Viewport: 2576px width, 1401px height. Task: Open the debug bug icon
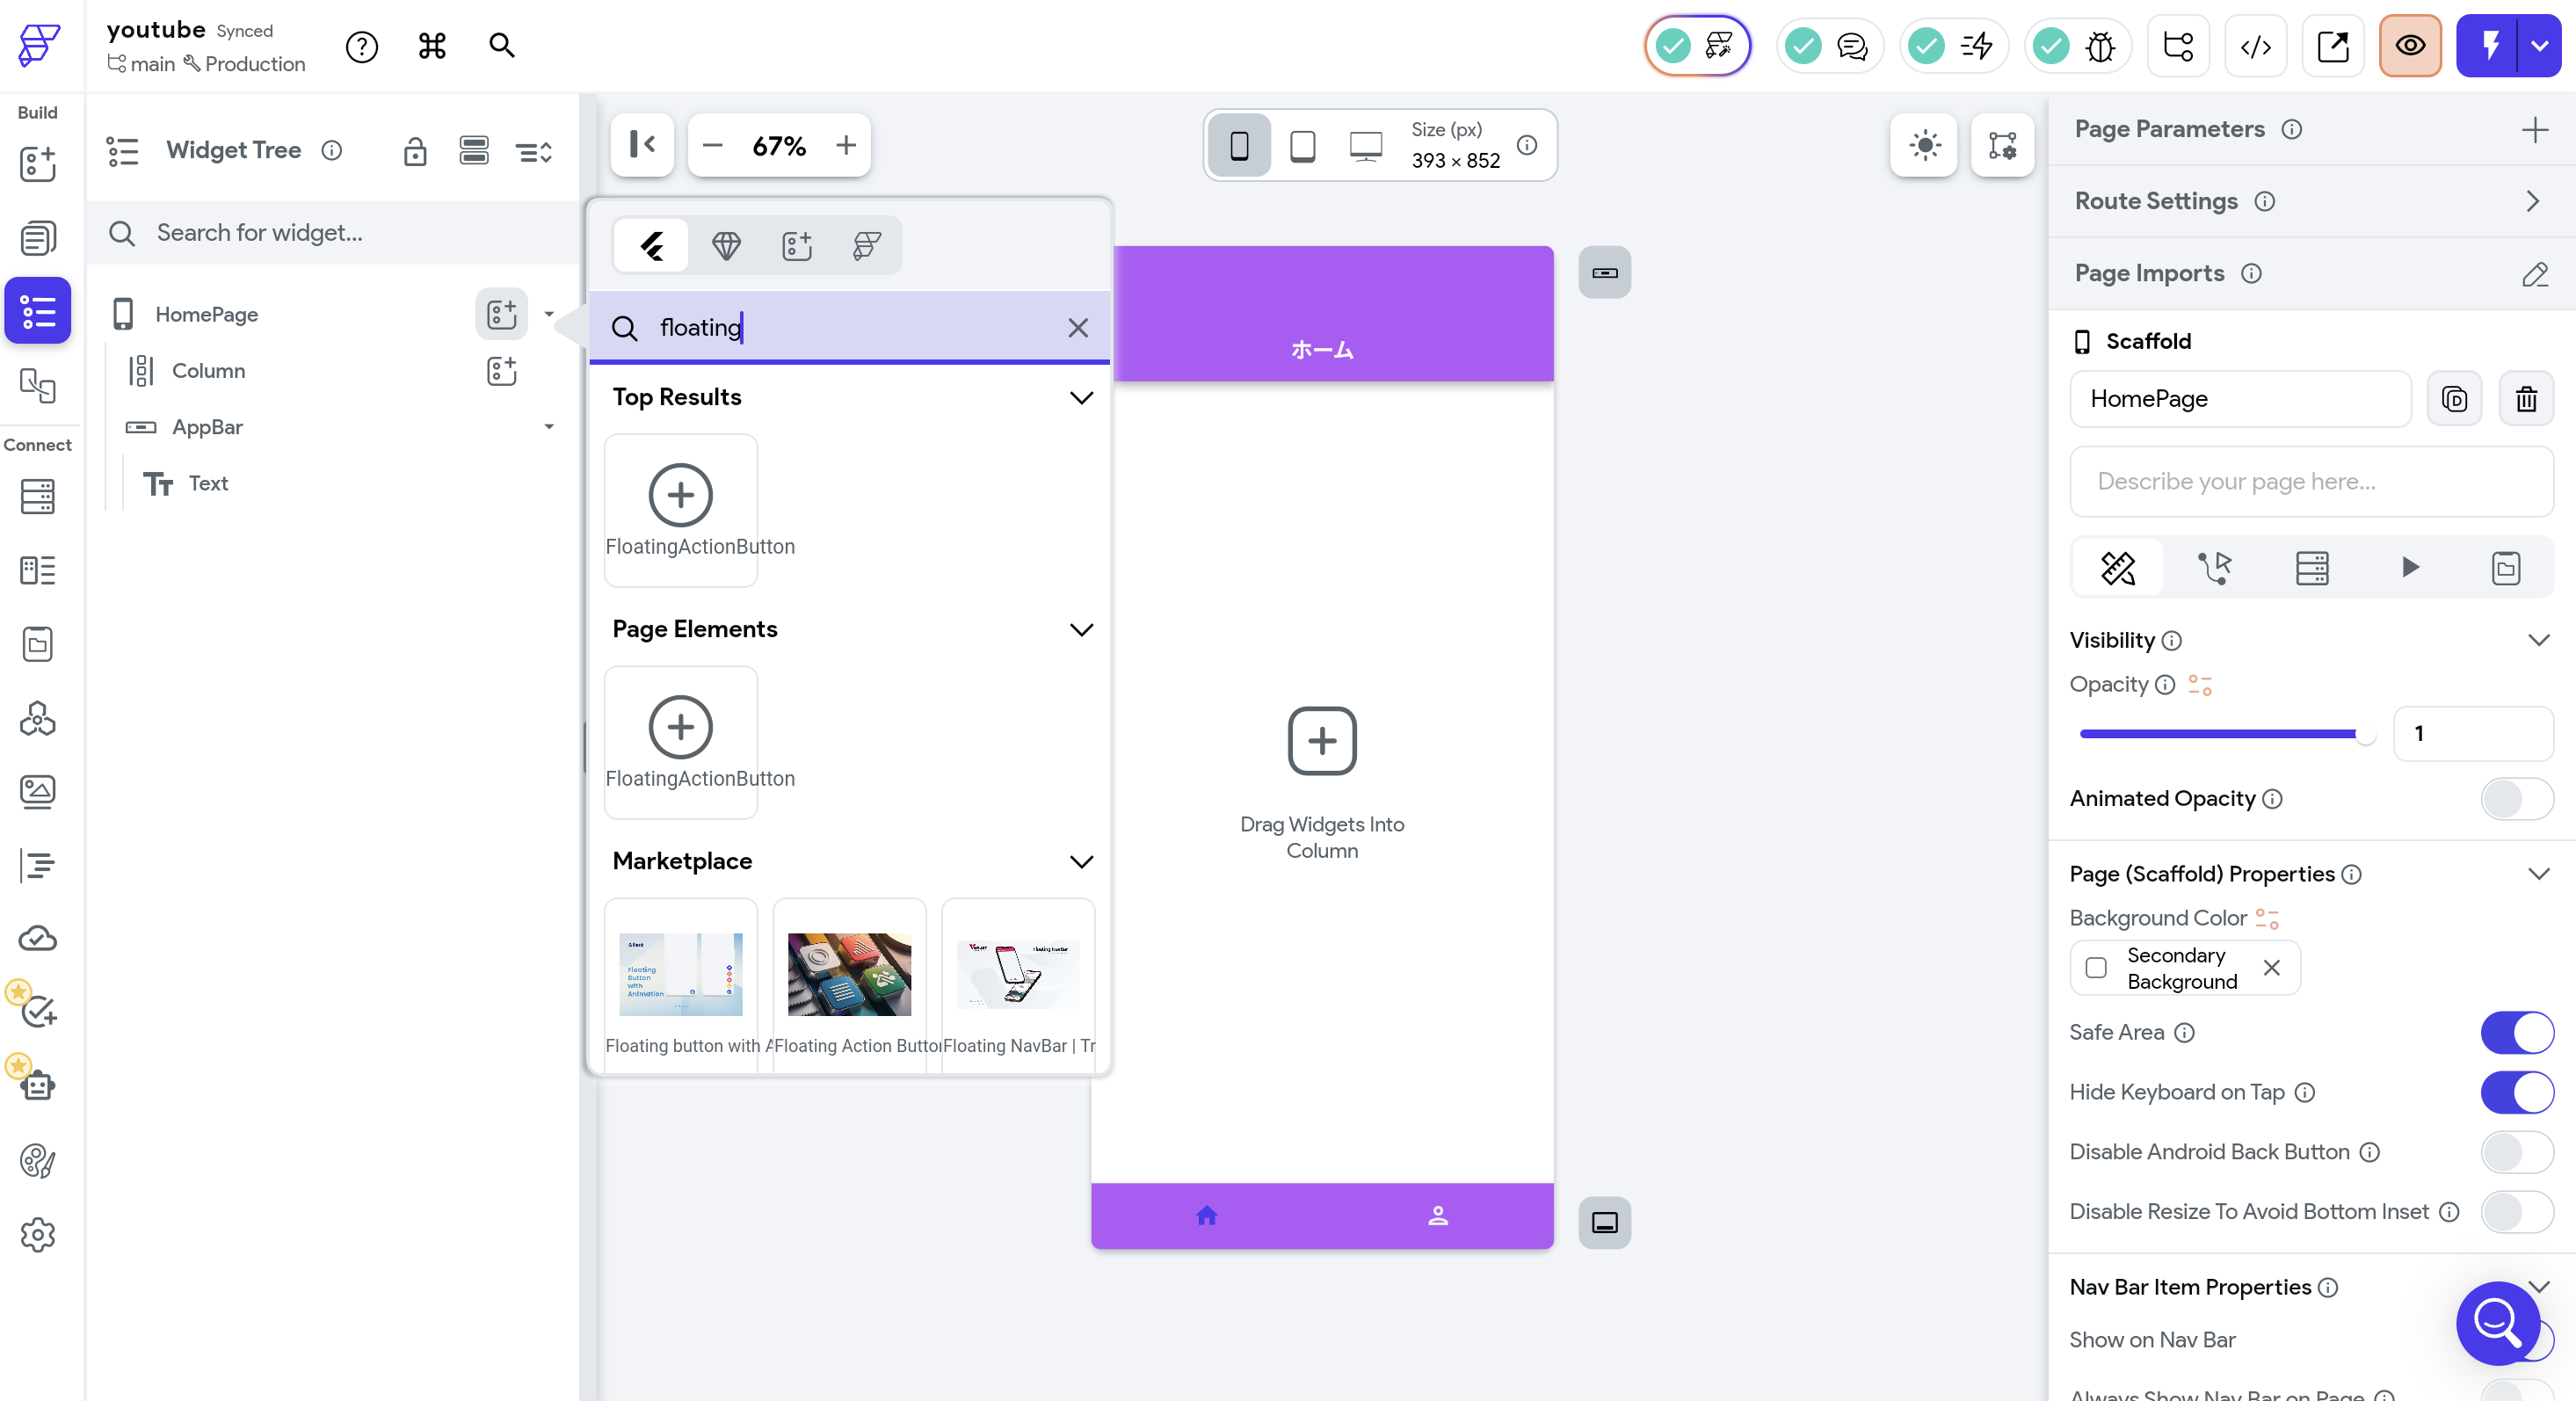2100,46
